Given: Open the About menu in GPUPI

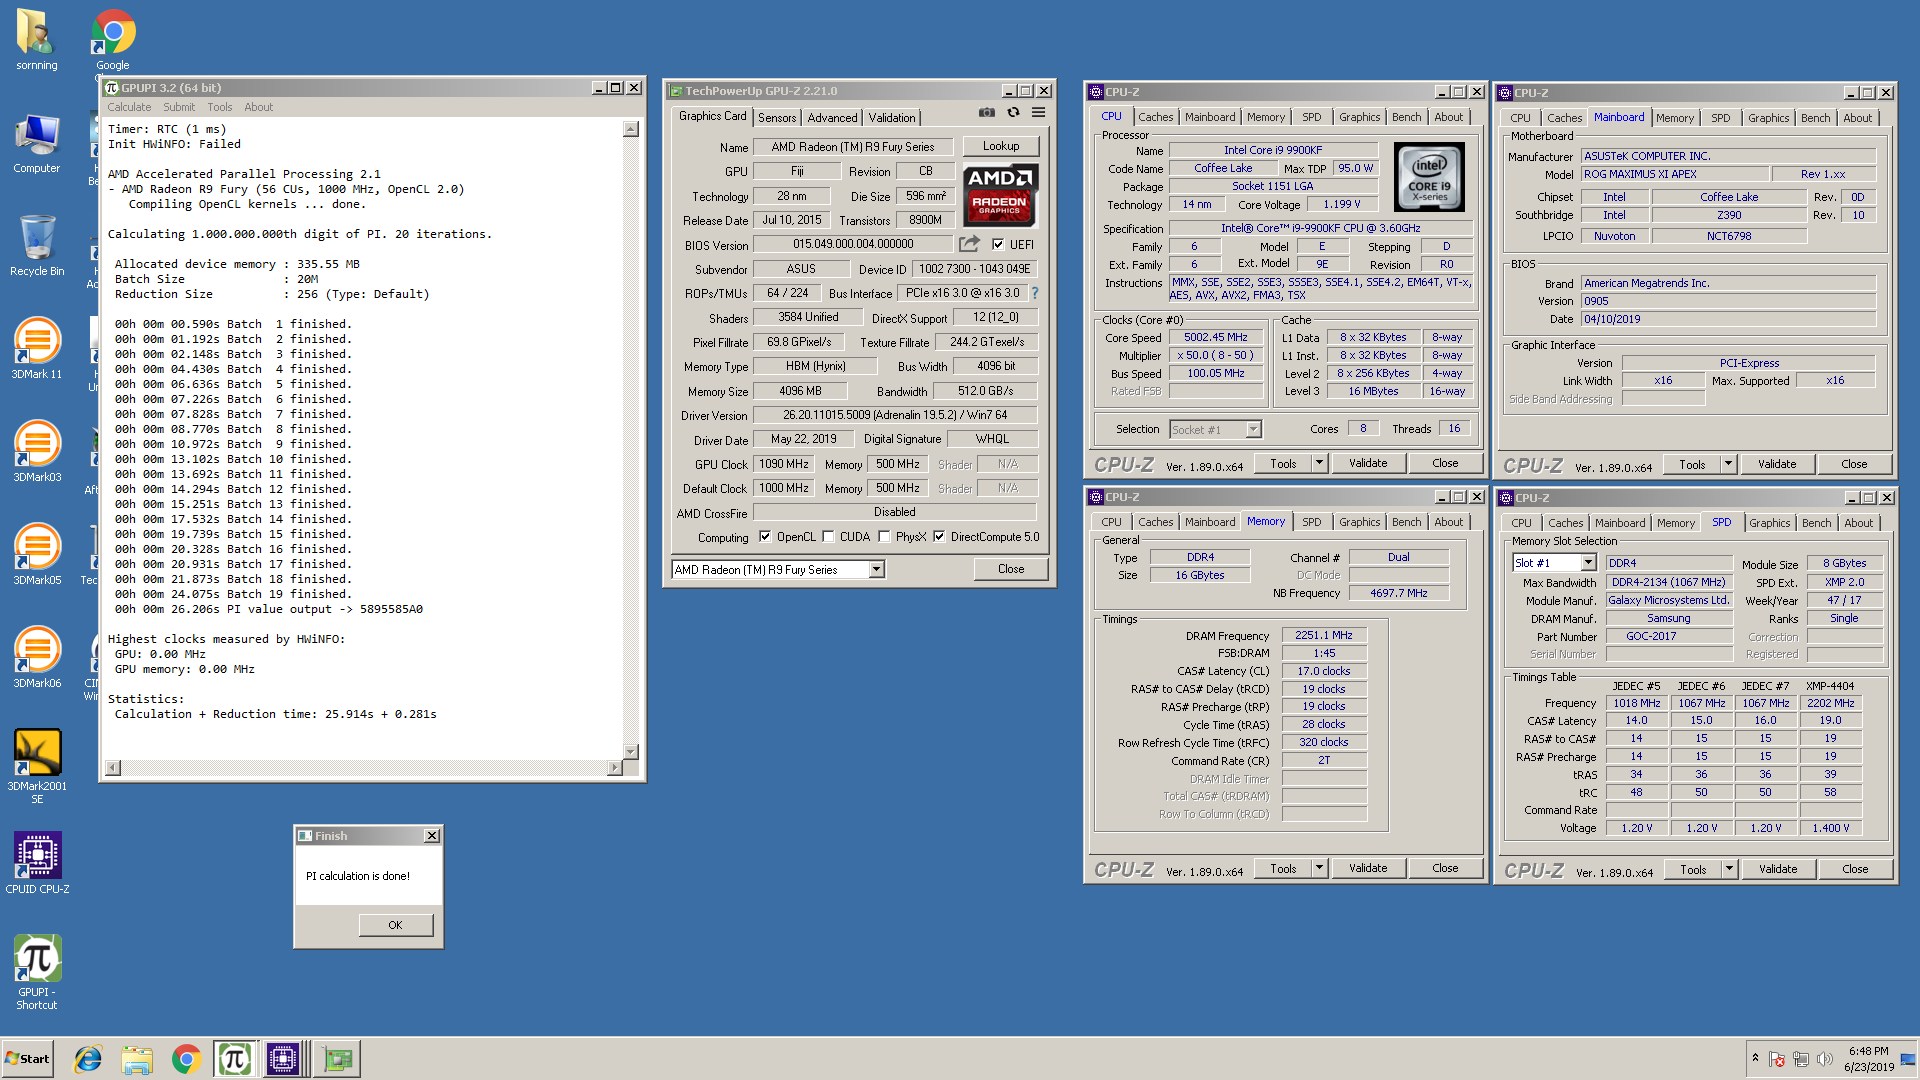Looking at the screenshot, I should click(x=258, y=107).
